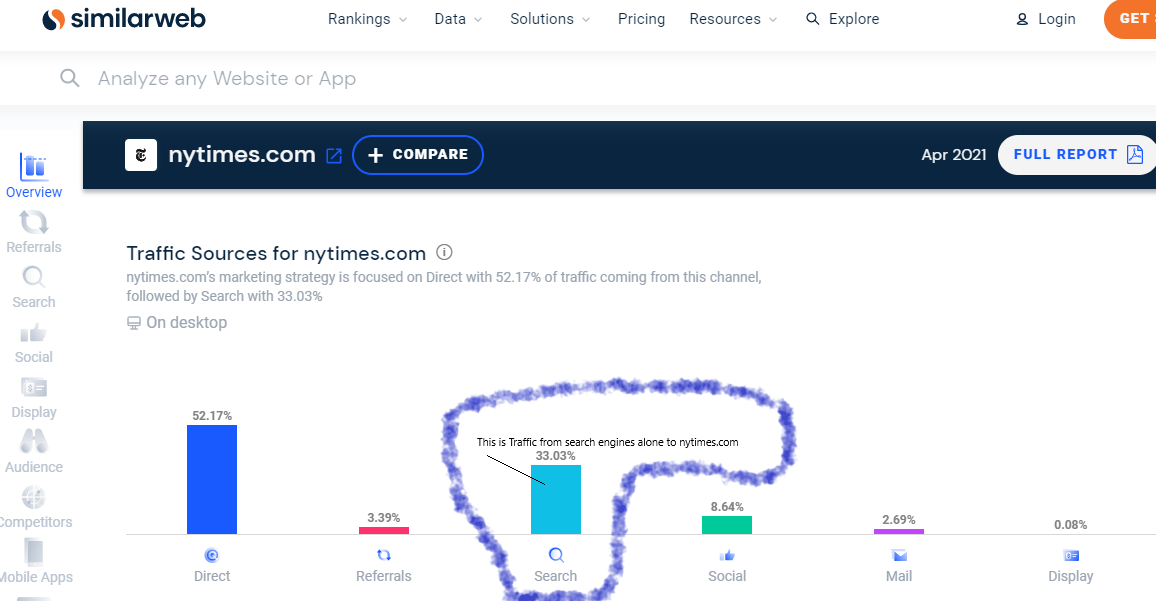Click the Direct label under chart
Viewport: 1156px width, 601px height.
coord(212,576)
